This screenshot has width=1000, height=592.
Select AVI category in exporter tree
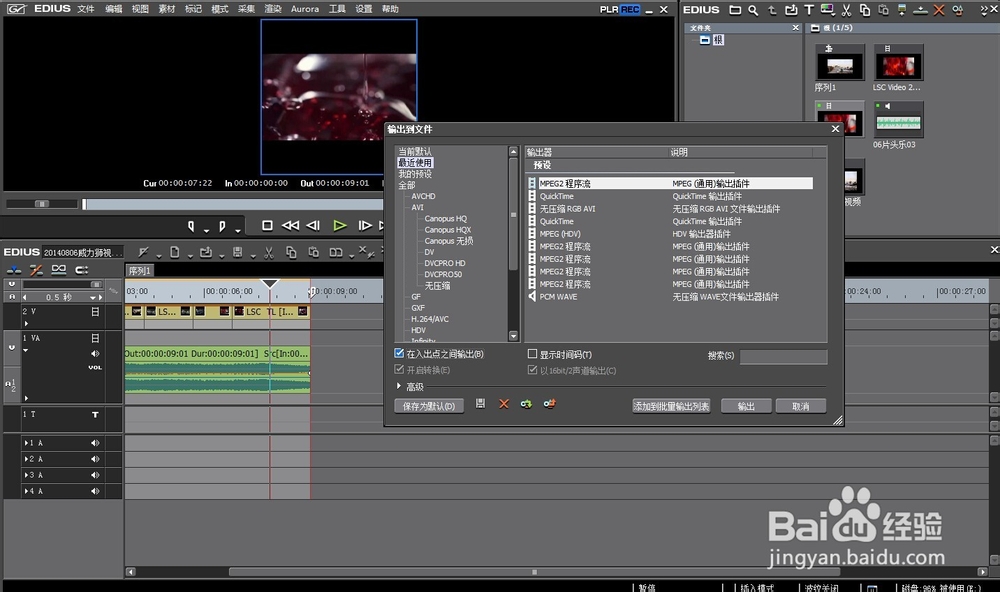(x=417, y=207)
